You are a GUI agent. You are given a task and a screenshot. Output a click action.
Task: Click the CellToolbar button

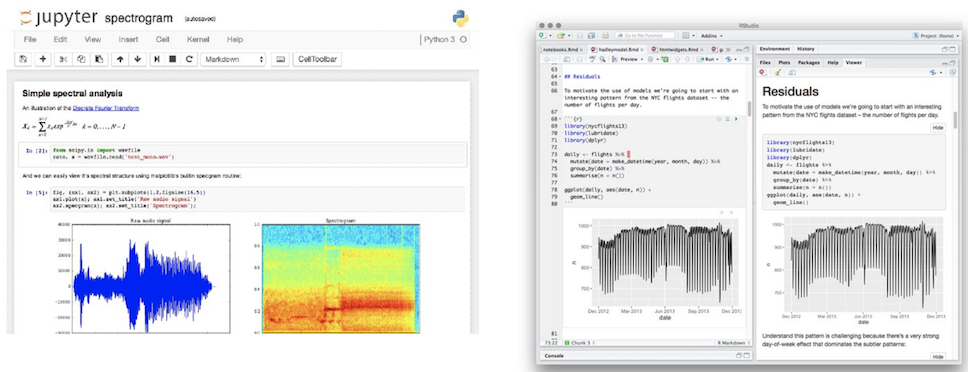(317, 59)
